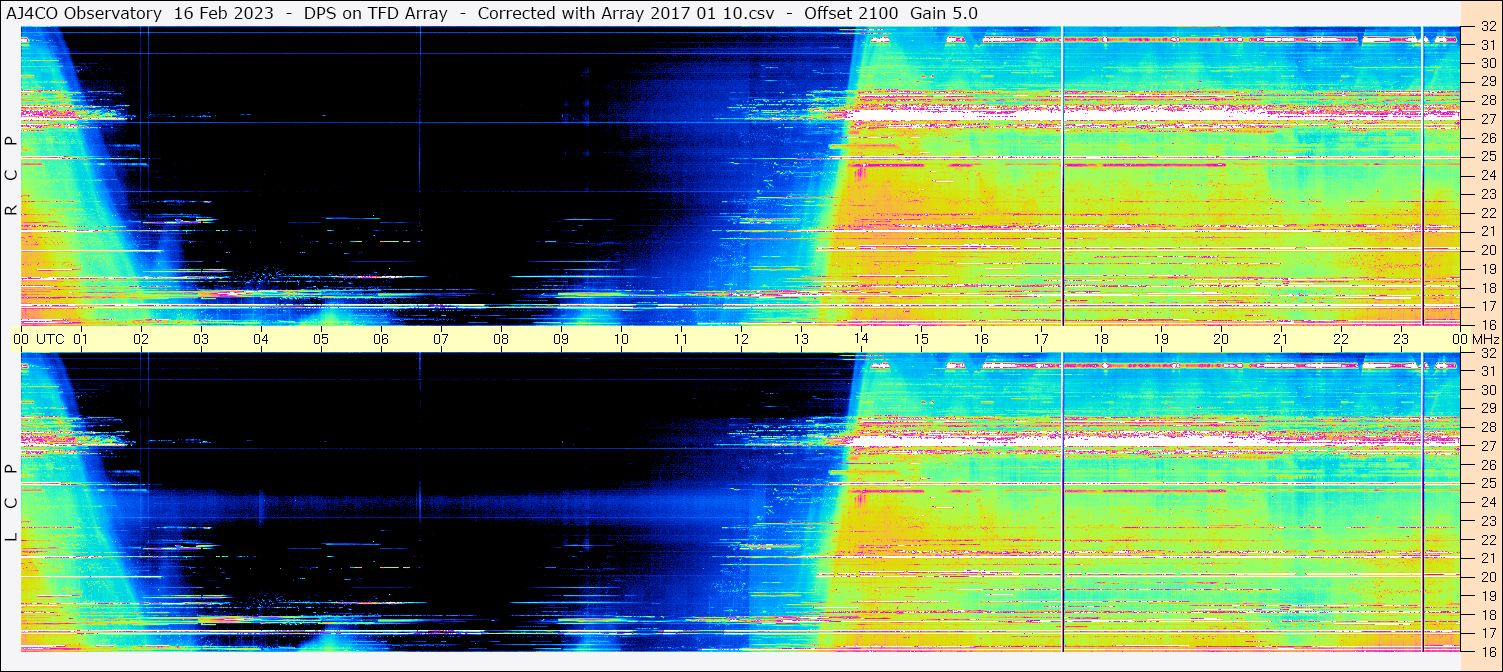Click hour label 05 on UTC time axis
This screenshot has height=672, width=1503.
pyautogui.click(x=321, y=339)
